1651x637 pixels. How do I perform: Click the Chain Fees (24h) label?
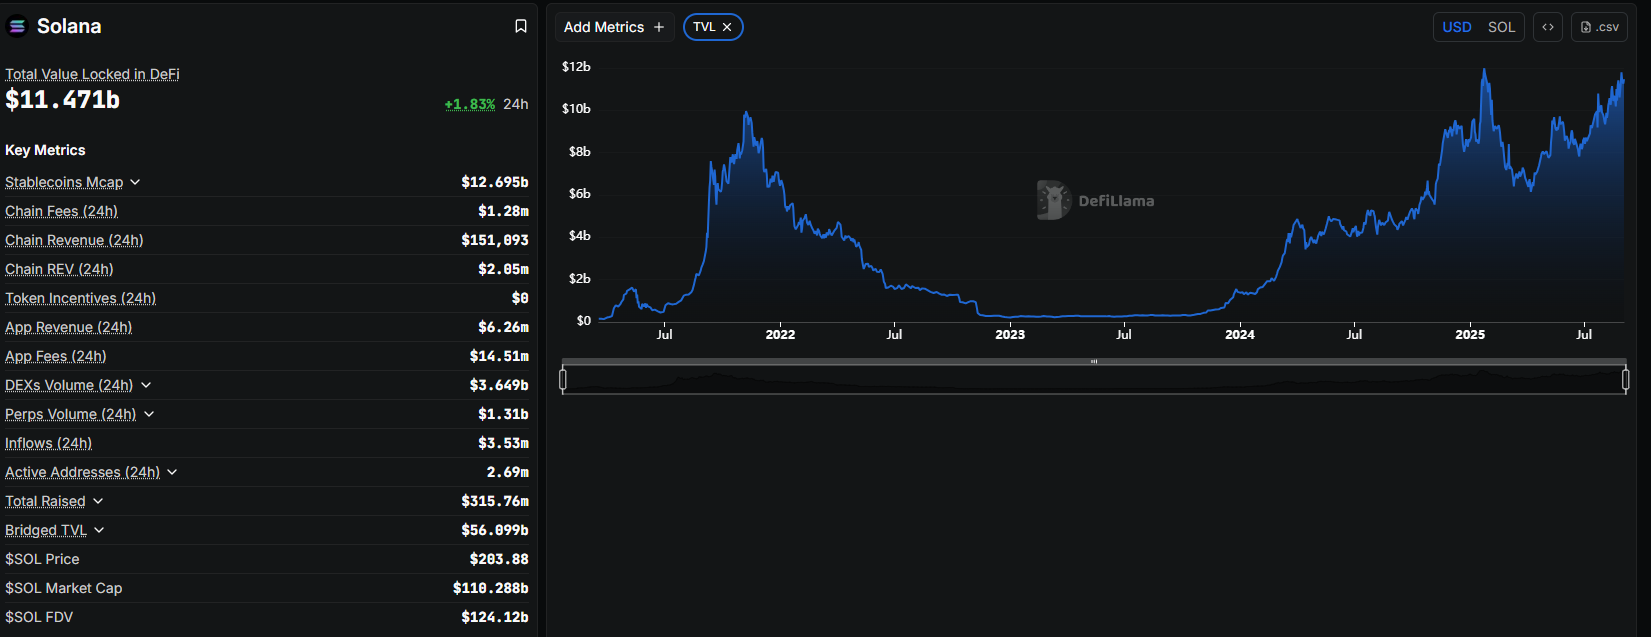61,211
